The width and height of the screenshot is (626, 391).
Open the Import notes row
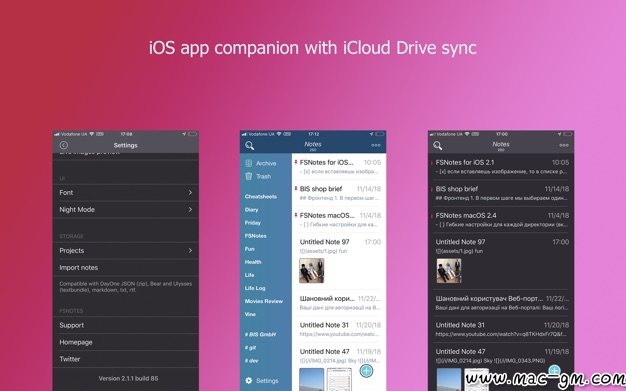point(126,268)
